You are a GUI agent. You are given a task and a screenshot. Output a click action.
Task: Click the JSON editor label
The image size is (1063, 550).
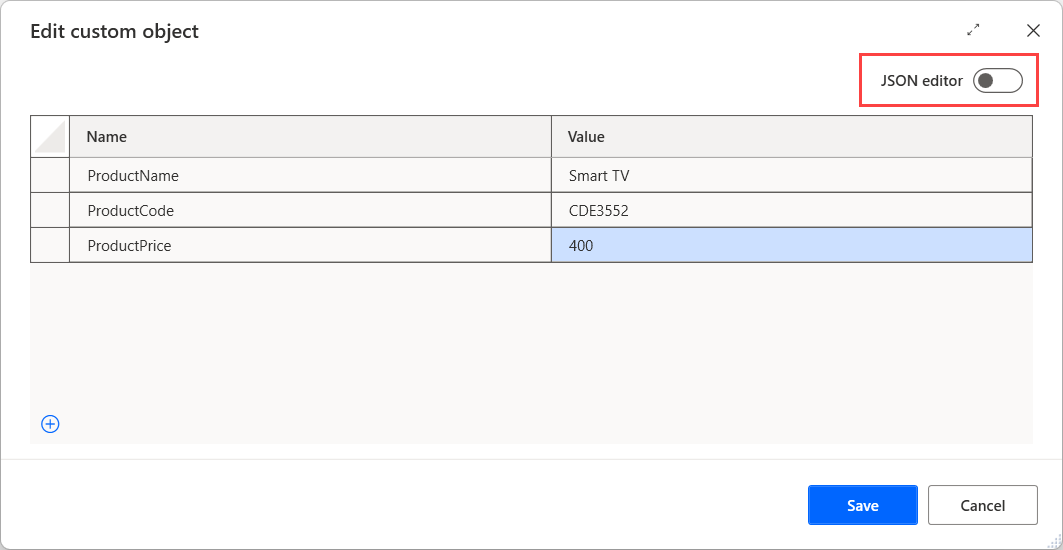pos(921,81)
